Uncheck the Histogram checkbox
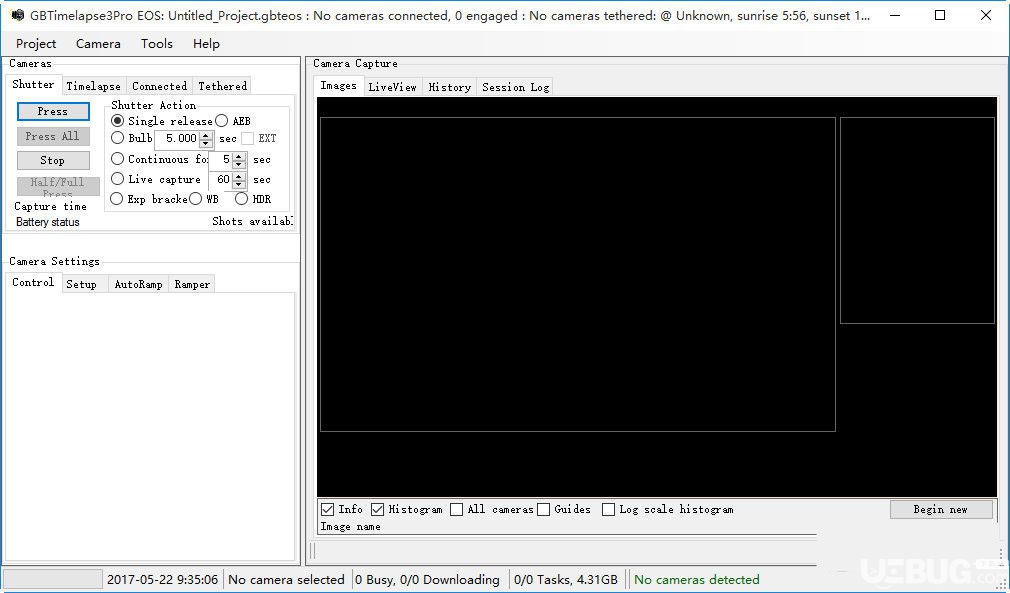This screenshot has width=1010, height=593. click(378, 509)
